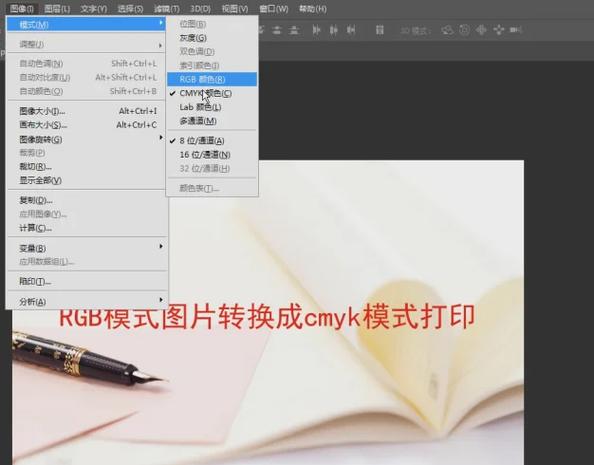The image size is (594, 465).
Task: Click the auto-align layers icon
Action: pyautogui.click(x=380, y=30)
